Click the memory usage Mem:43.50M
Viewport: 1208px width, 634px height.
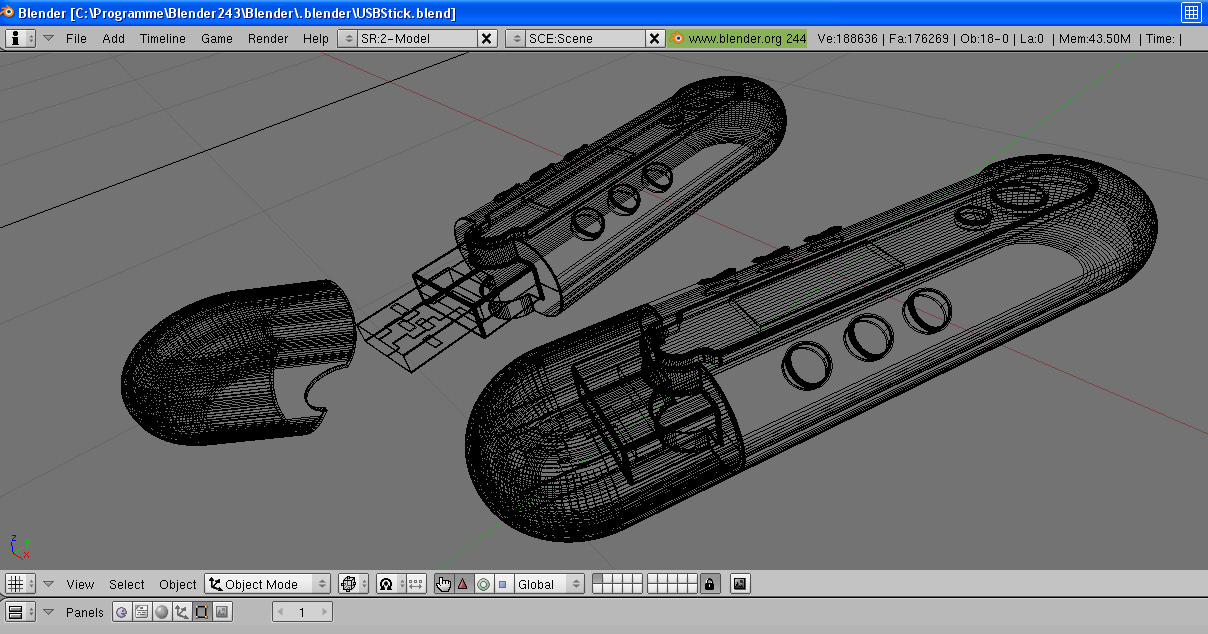pos(1093,38)
